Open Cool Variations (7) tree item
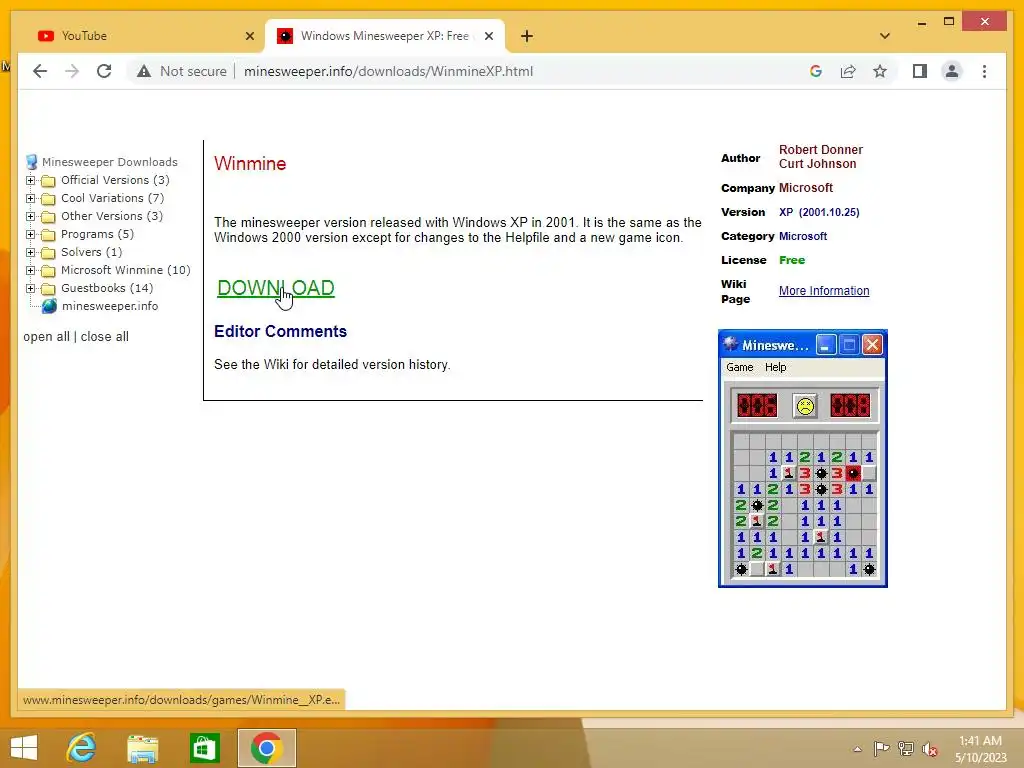This screenshot has height=768, width=1024. [112, 198]
